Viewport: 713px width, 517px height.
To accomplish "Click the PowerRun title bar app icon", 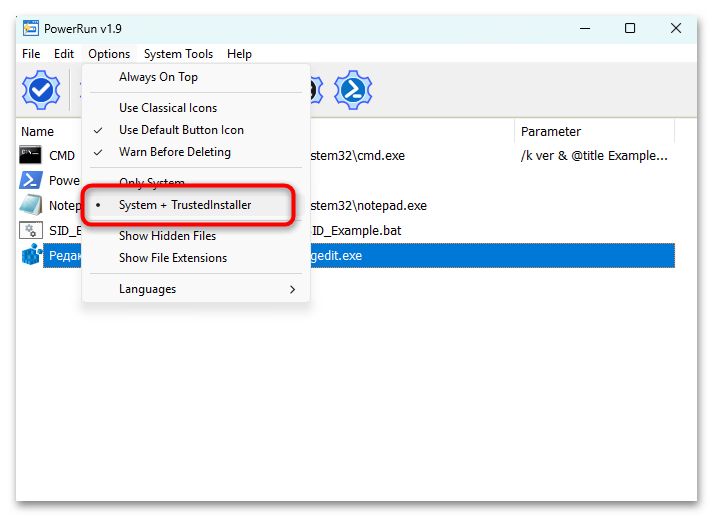I will (31, 28).
